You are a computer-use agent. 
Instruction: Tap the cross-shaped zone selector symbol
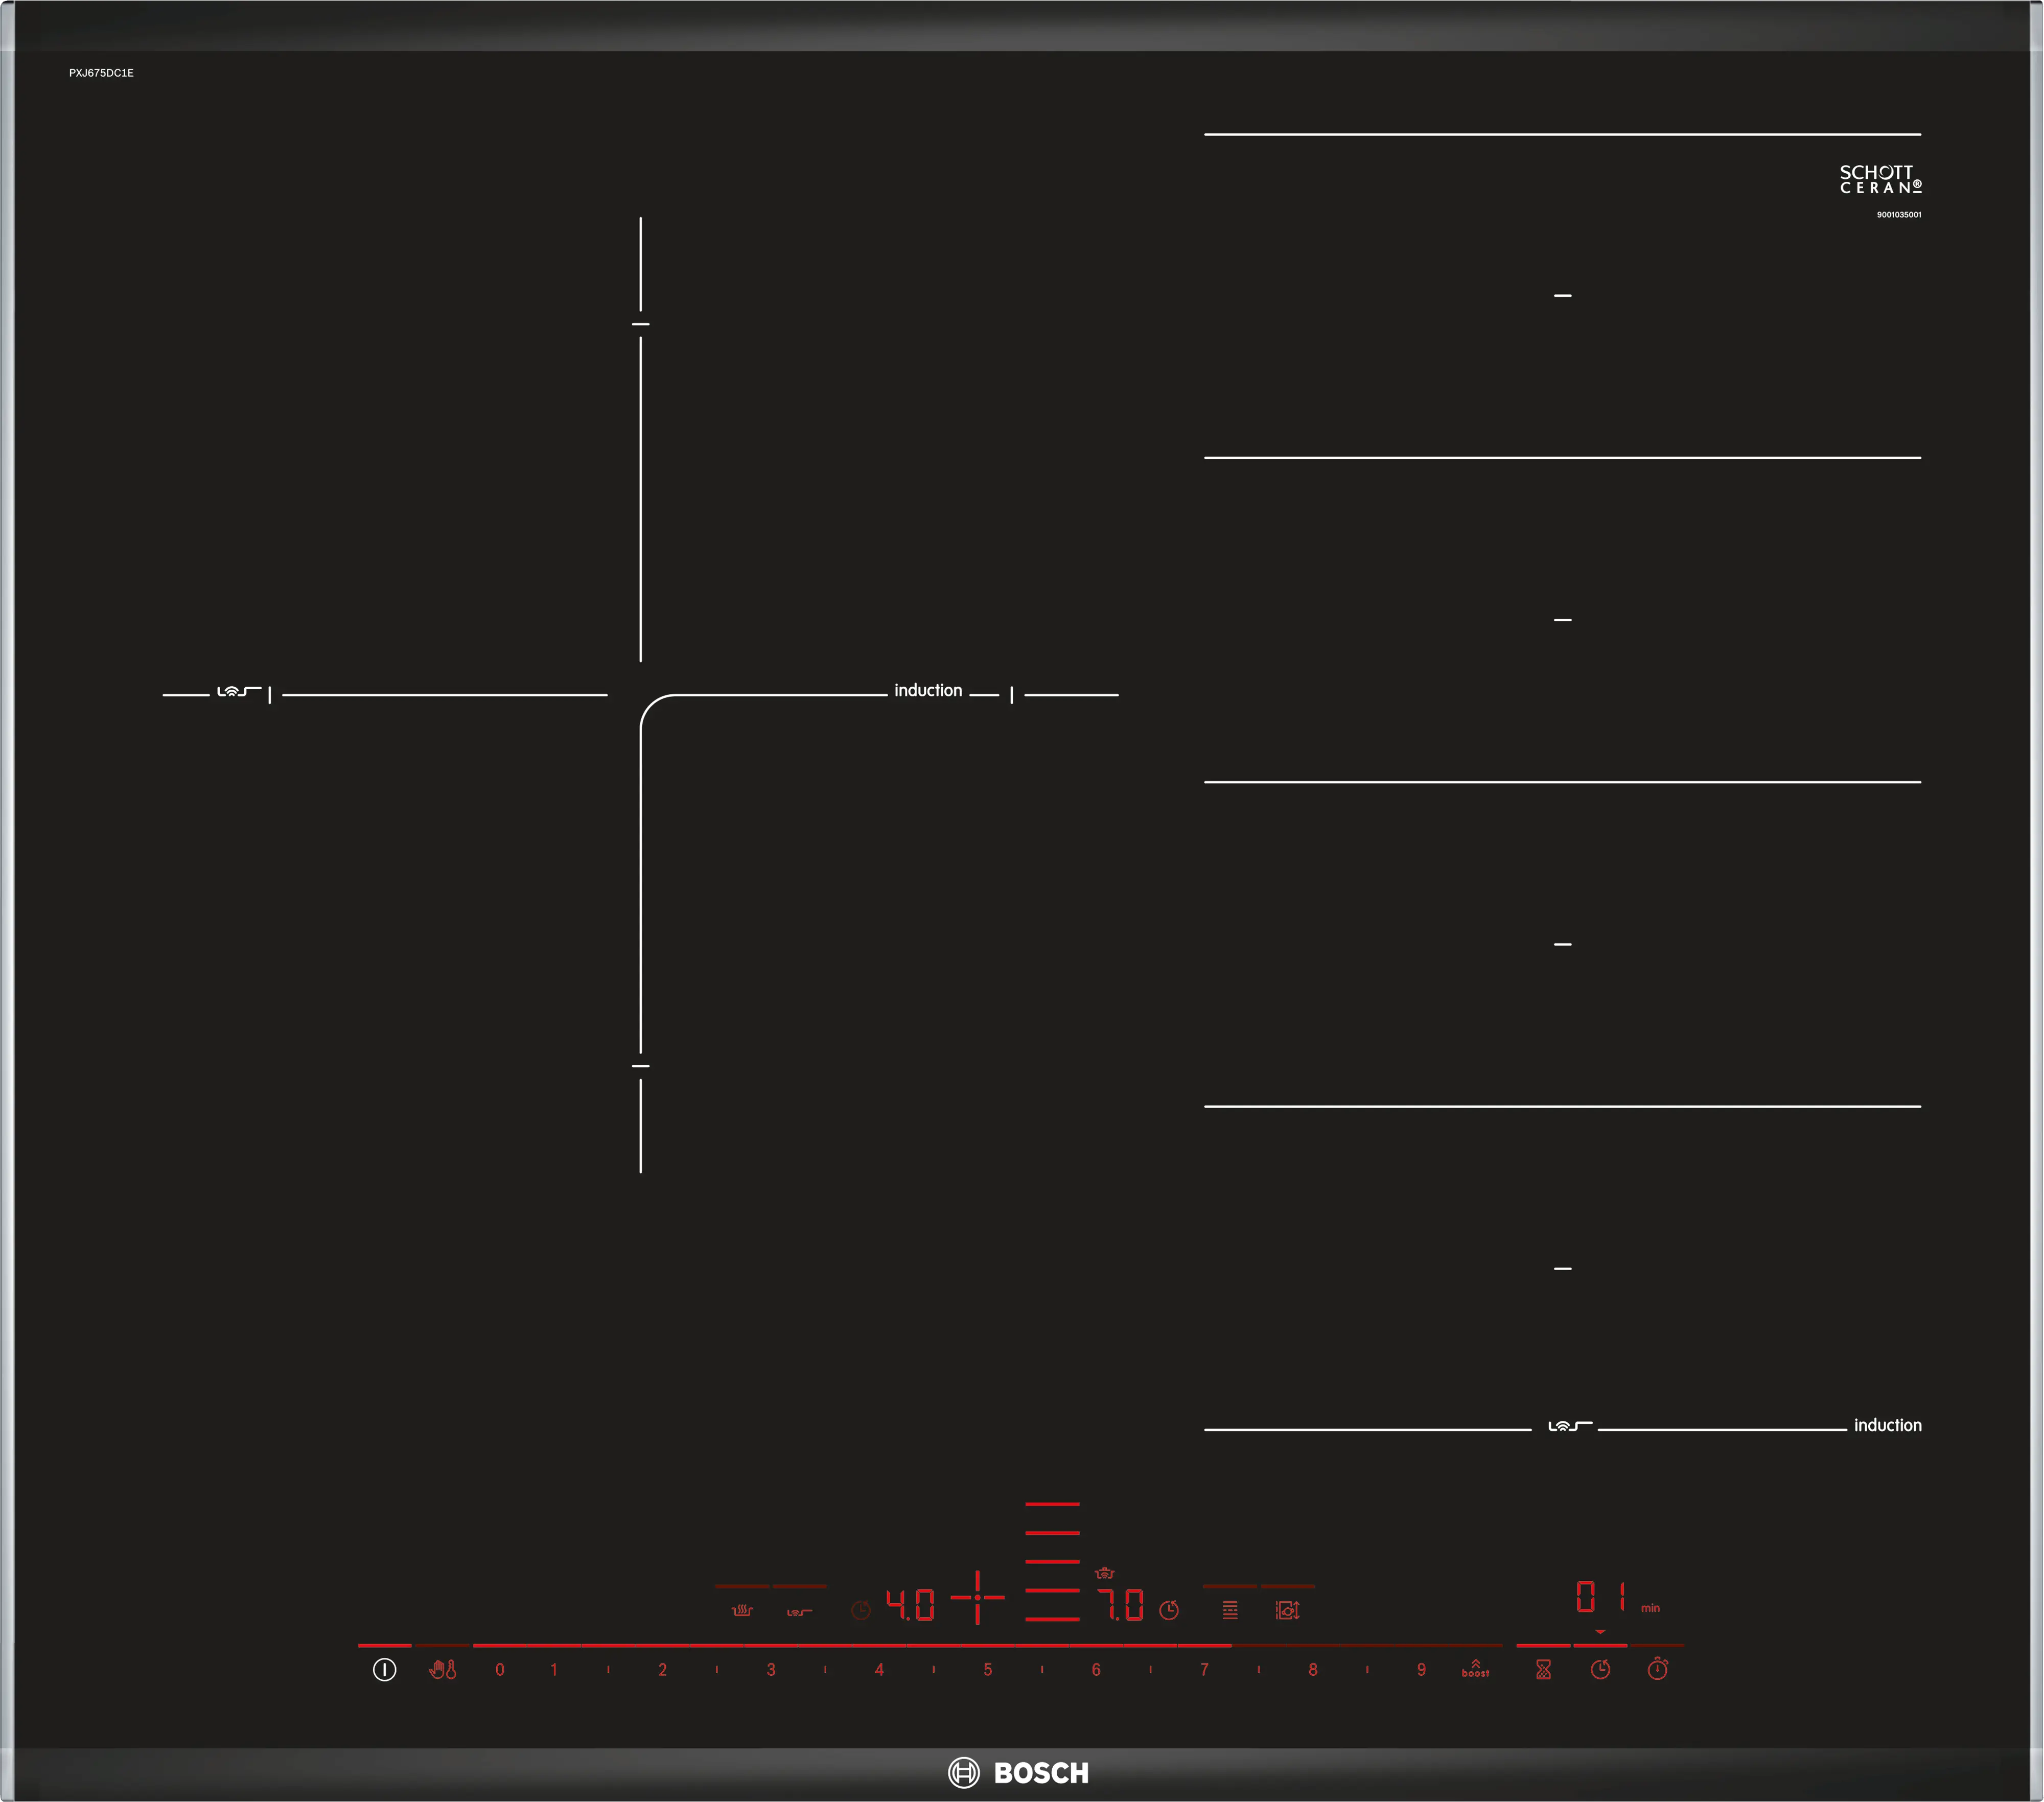pos(977,1597)
